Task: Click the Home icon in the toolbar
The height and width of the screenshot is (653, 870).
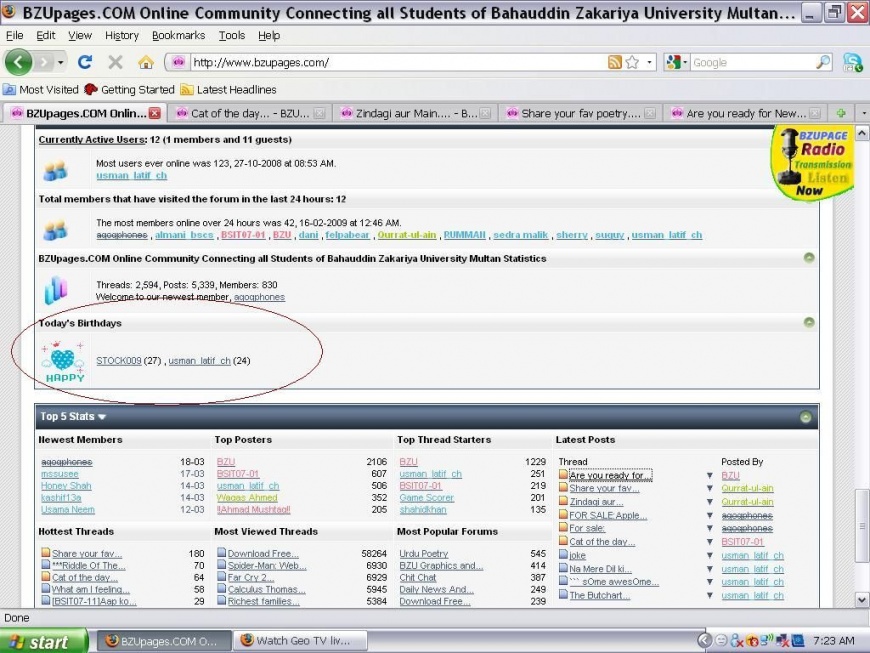Action: 145,62
